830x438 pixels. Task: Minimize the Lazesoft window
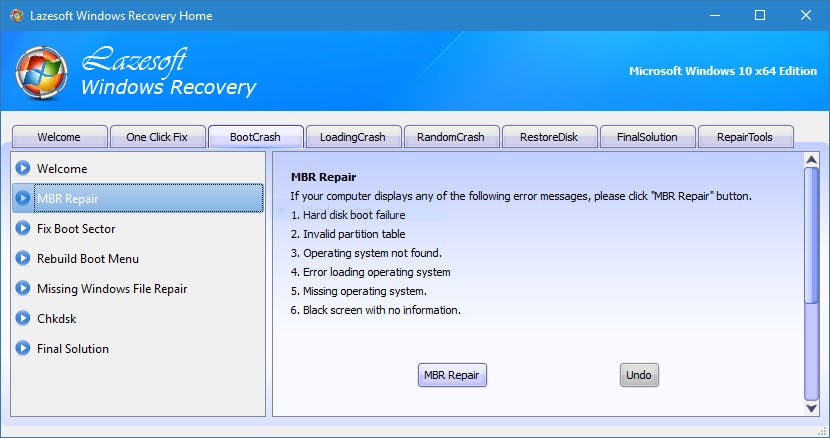pos(715,15)
